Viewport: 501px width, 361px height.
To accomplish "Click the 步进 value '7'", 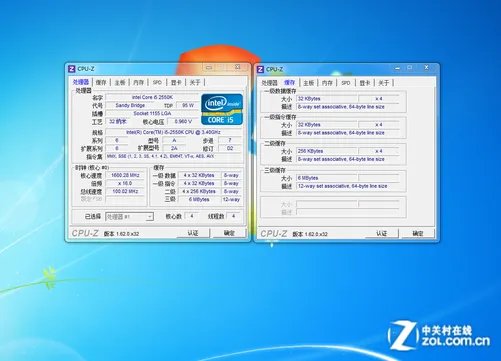I will coord(230,140).
